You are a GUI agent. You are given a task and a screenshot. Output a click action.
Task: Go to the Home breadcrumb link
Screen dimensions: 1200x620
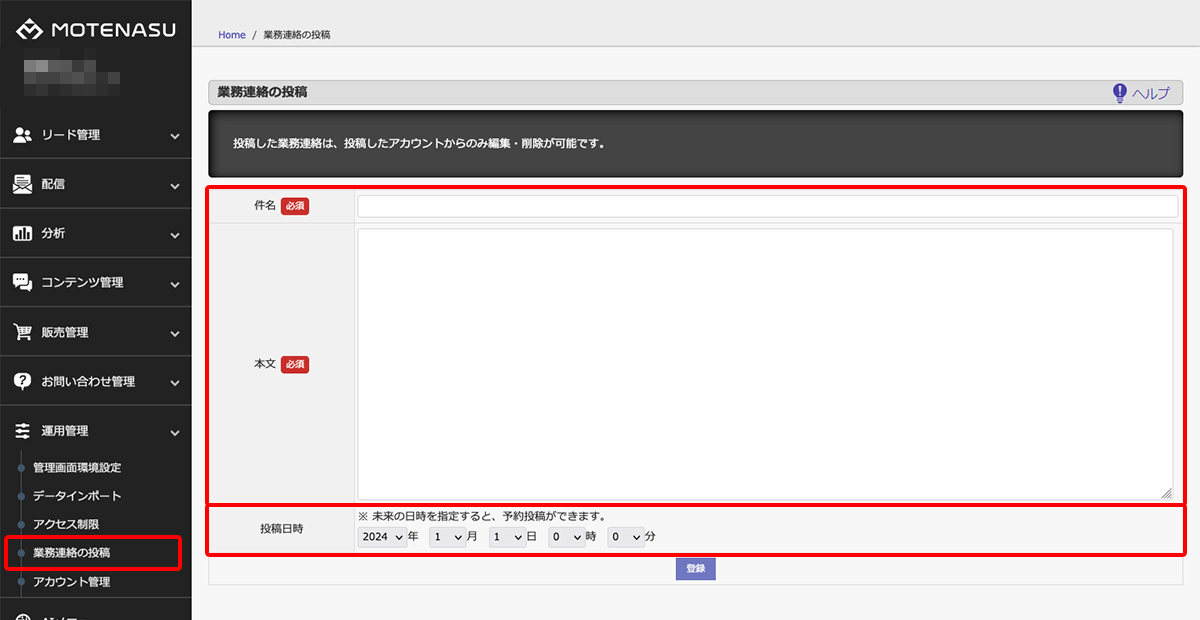232,35
